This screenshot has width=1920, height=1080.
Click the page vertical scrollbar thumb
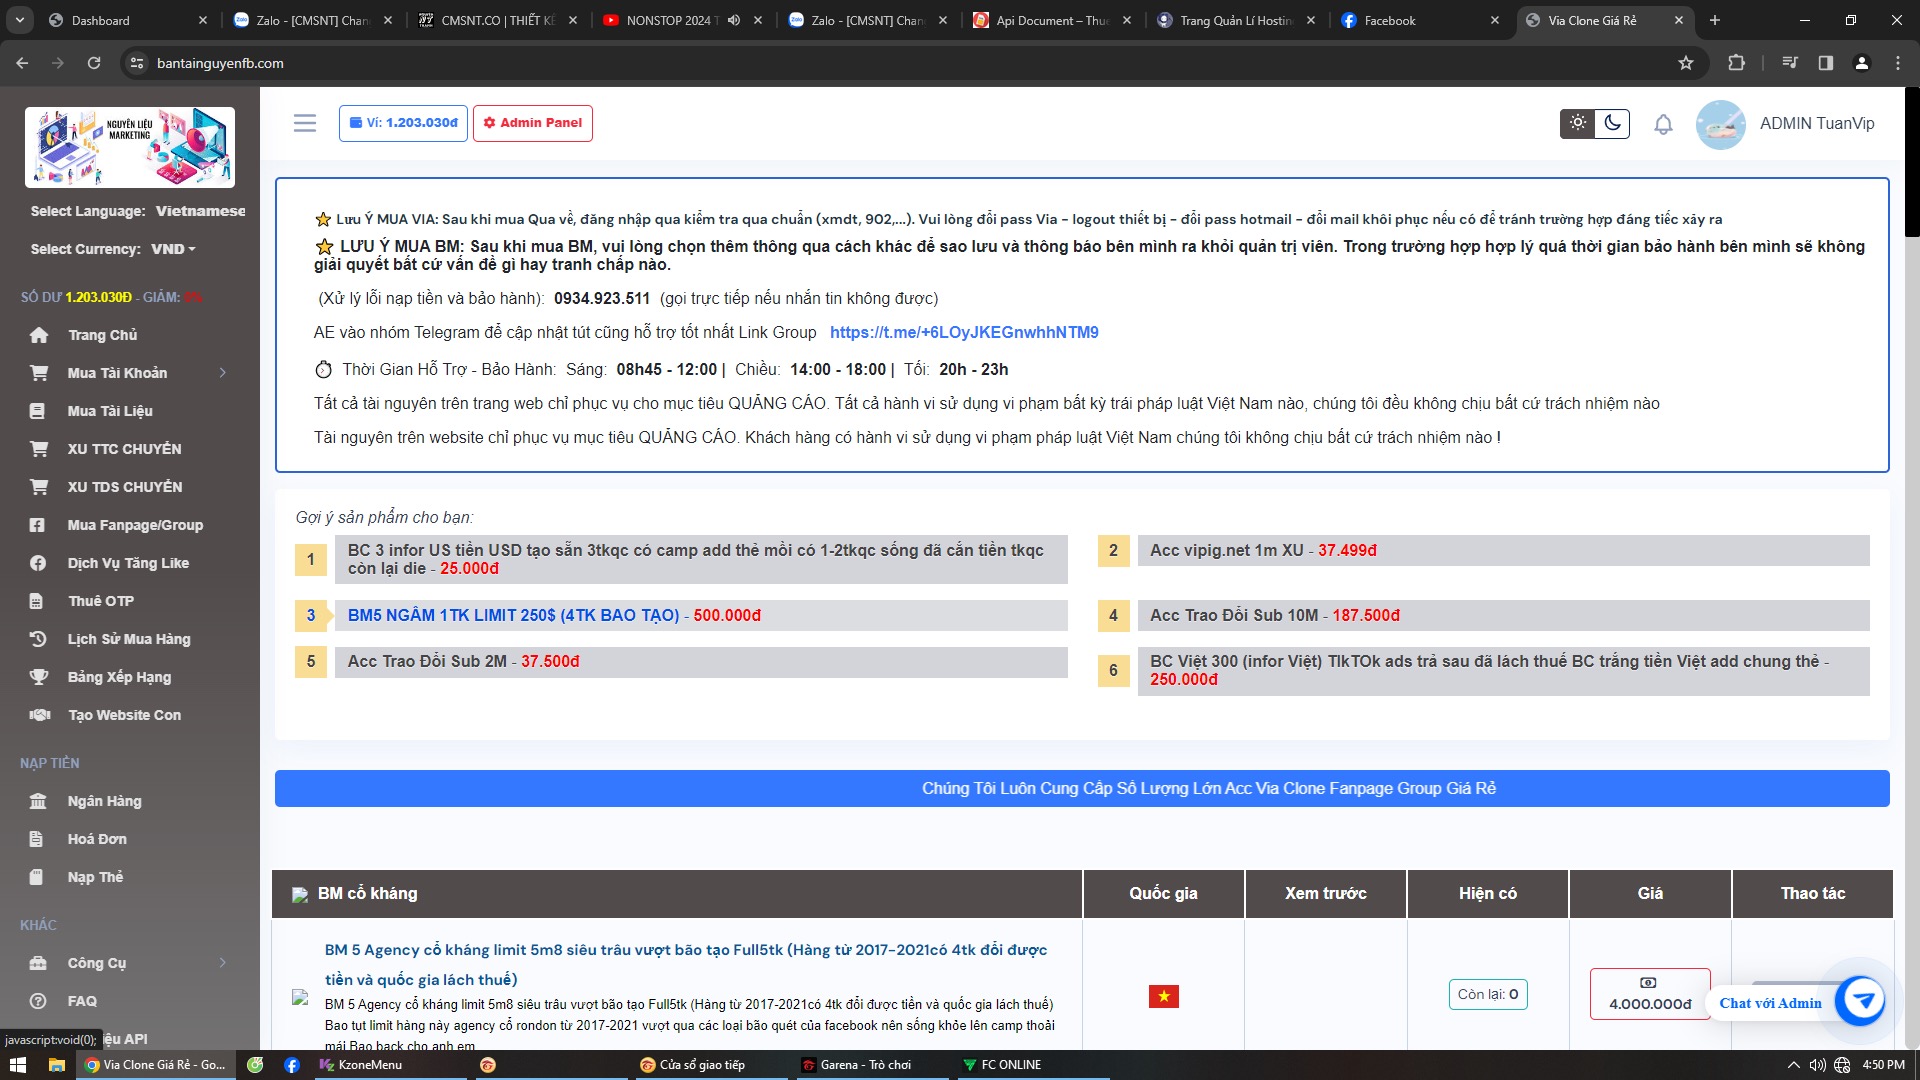1912,162
